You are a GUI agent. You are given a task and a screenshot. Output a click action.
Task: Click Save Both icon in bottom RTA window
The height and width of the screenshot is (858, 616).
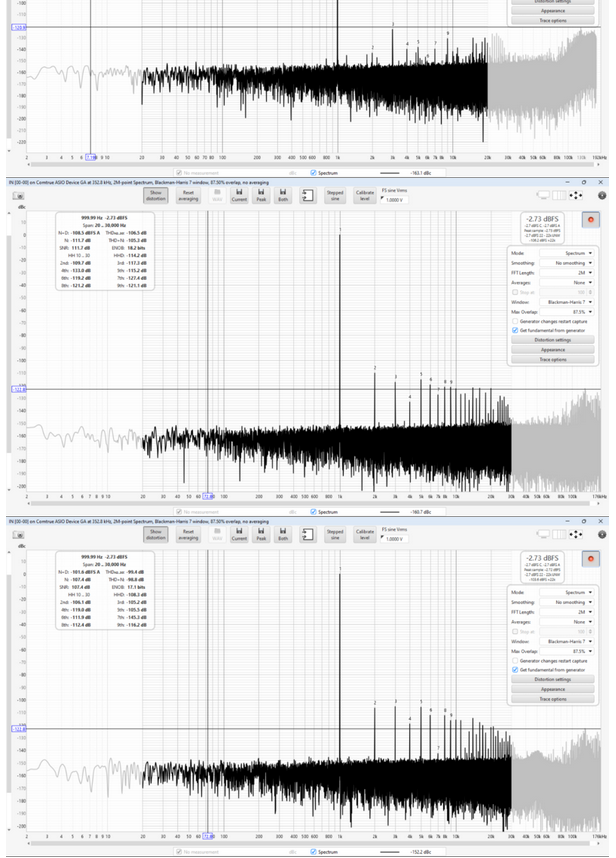click(x=283, y=534)
